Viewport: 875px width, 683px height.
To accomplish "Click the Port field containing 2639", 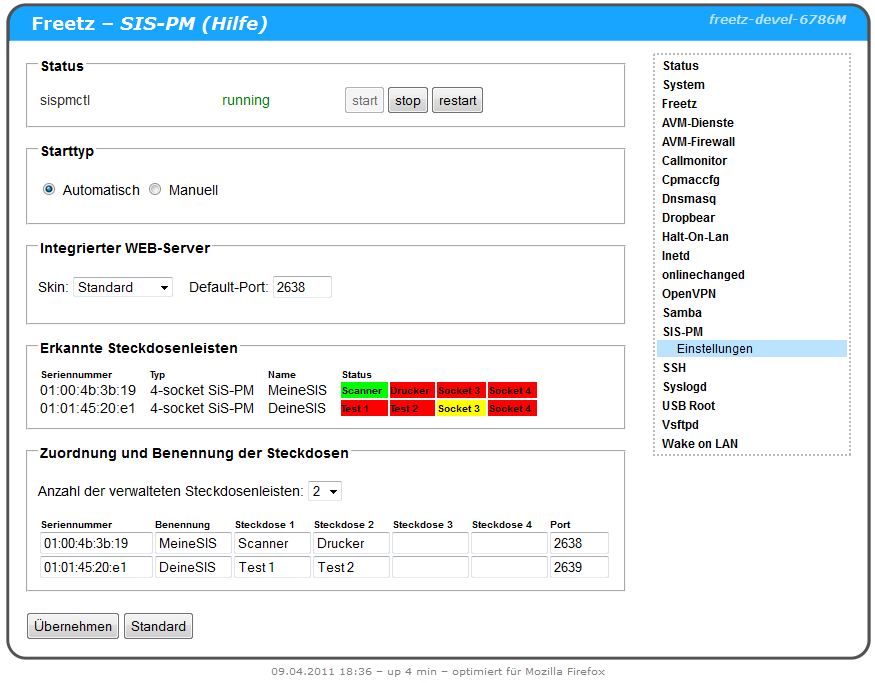I will (578, 567).
